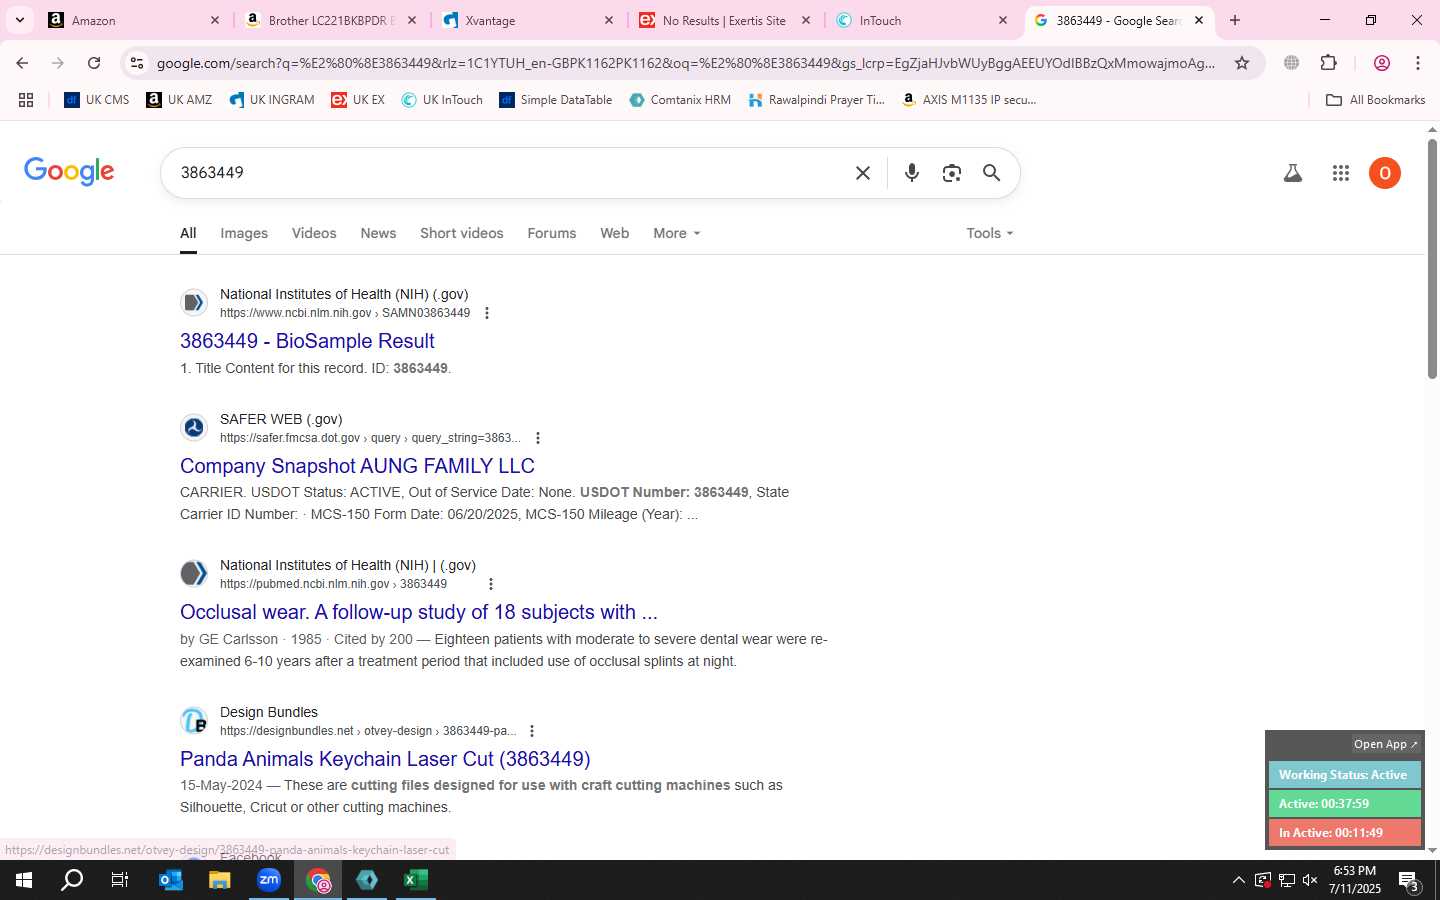Open the UK EX bookmark
Screen dimensions: 1440x900
click(x=358, y=100)
